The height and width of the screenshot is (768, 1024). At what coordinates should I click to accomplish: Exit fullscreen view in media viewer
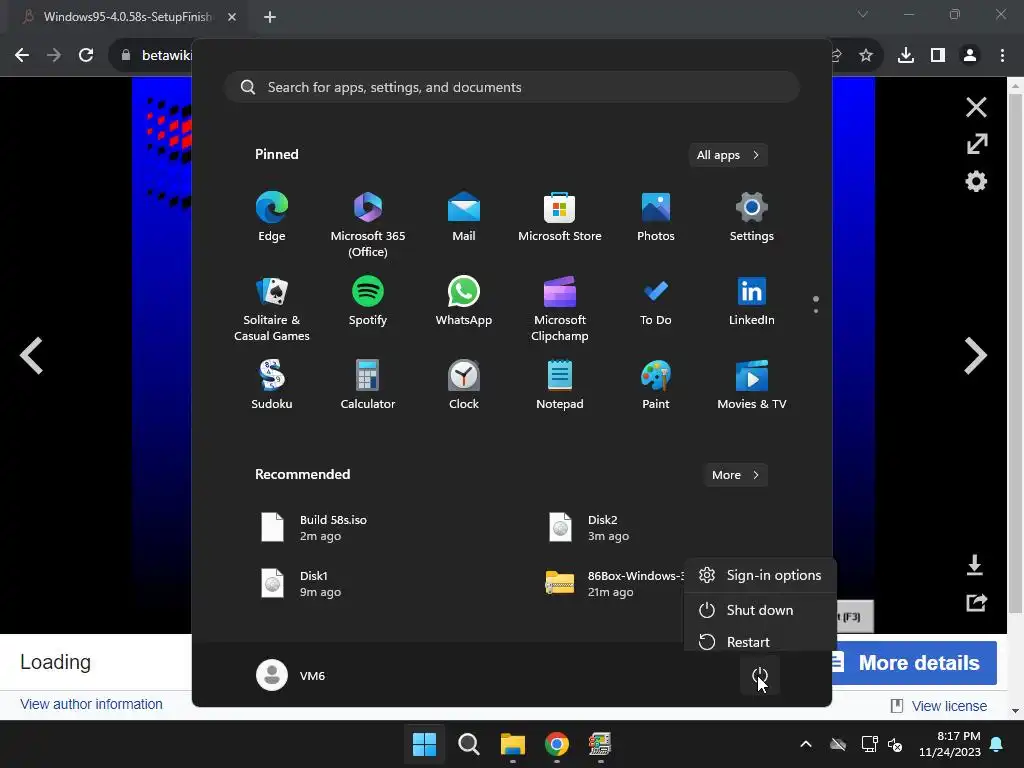[976, 144]
